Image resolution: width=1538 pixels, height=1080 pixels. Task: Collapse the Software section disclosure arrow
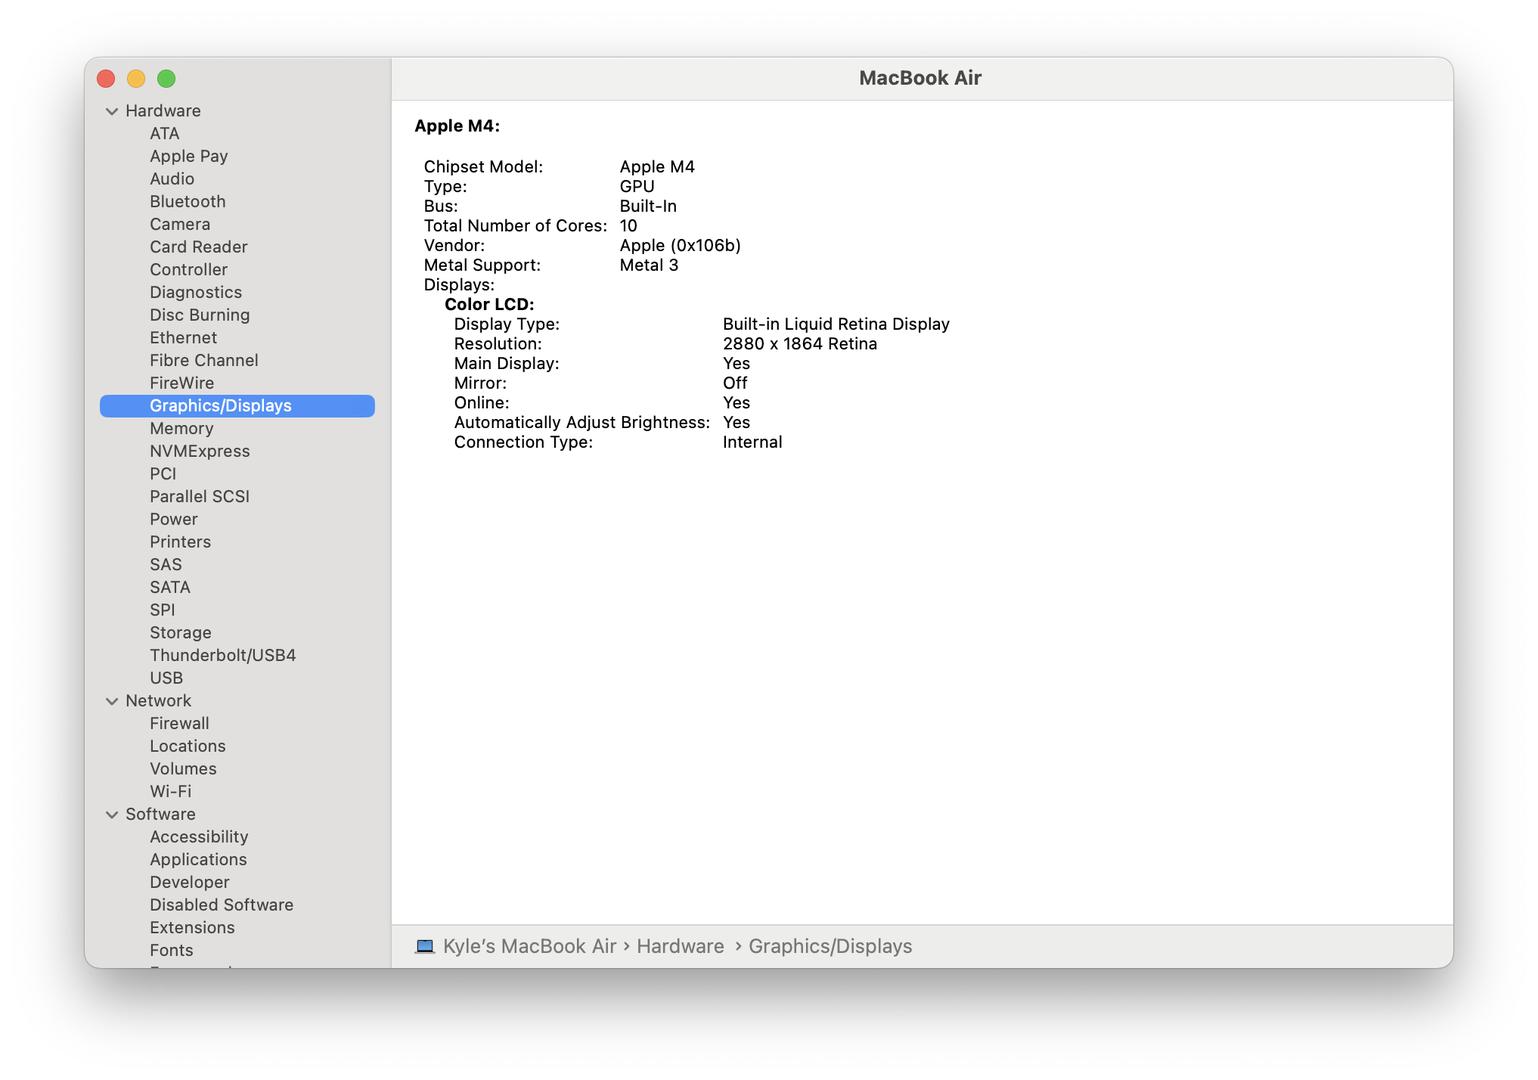tap(112, 815)
